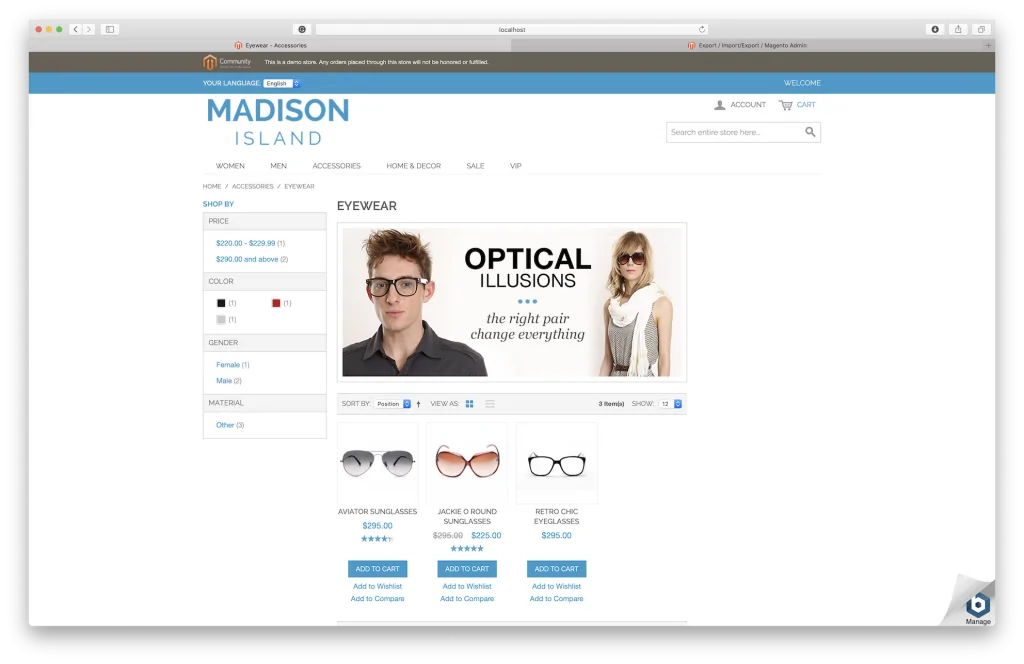Filter by price $220.00 - $229.99
Viewport: 1024px width, 664px height.
tap(246, 243)
